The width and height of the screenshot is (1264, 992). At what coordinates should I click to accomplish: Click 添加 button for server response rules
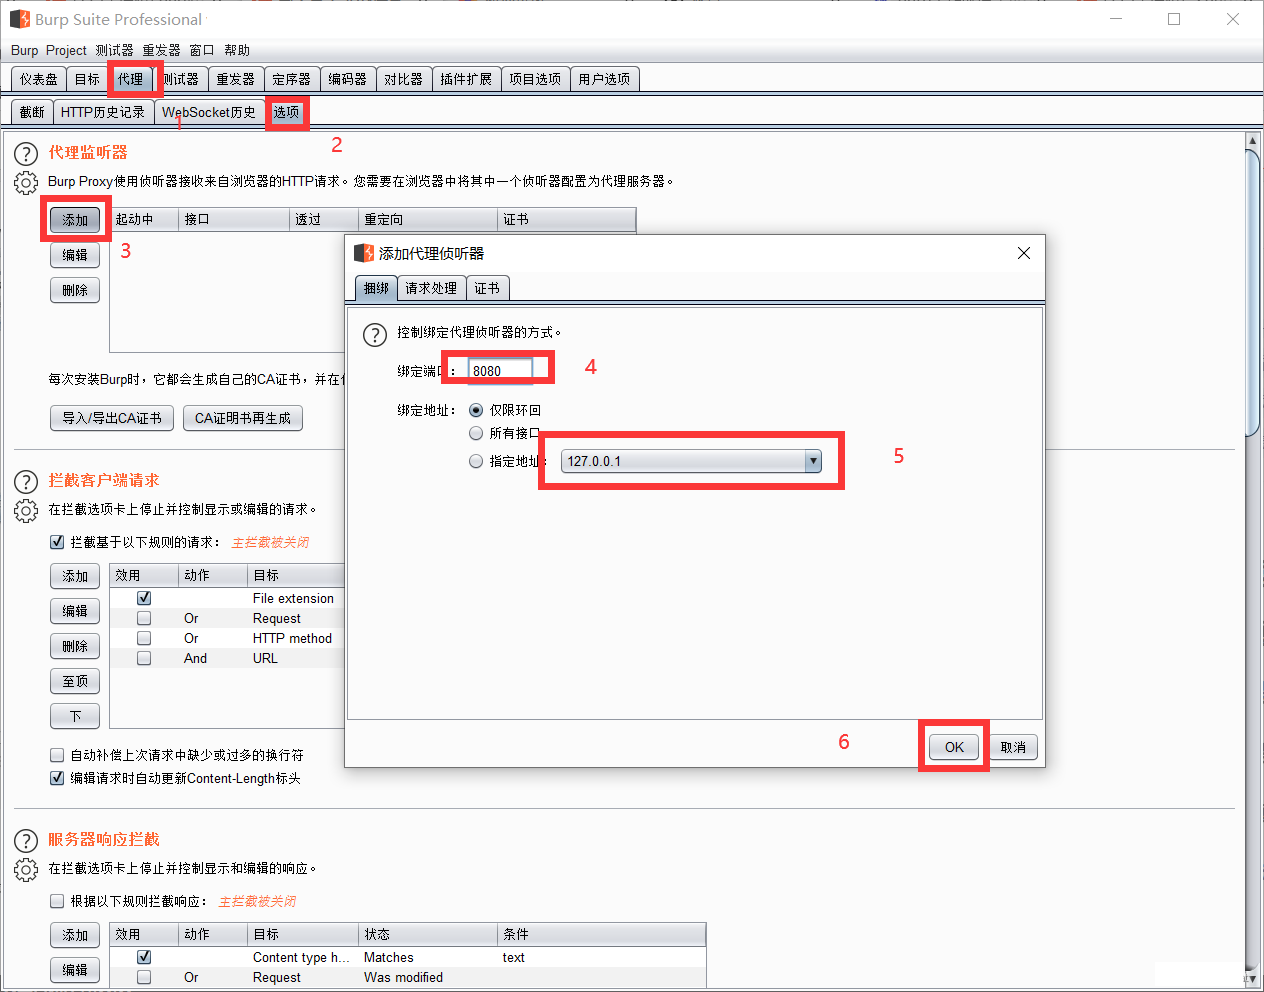tap(75, 935)
